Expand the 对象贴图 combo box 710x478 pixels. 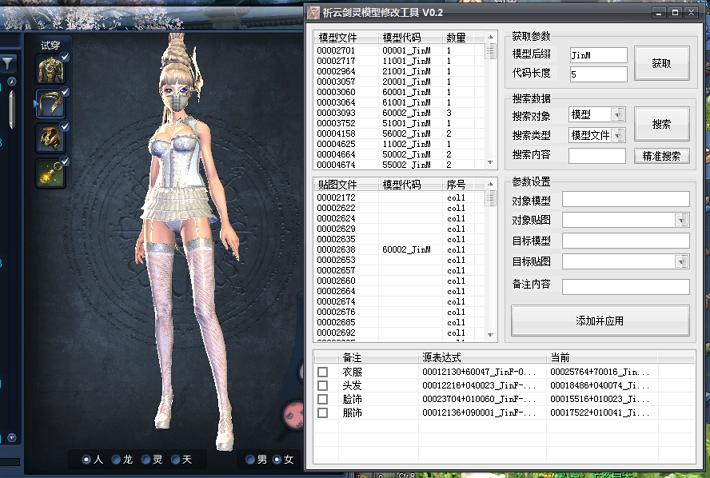click(x=681, y=220)
